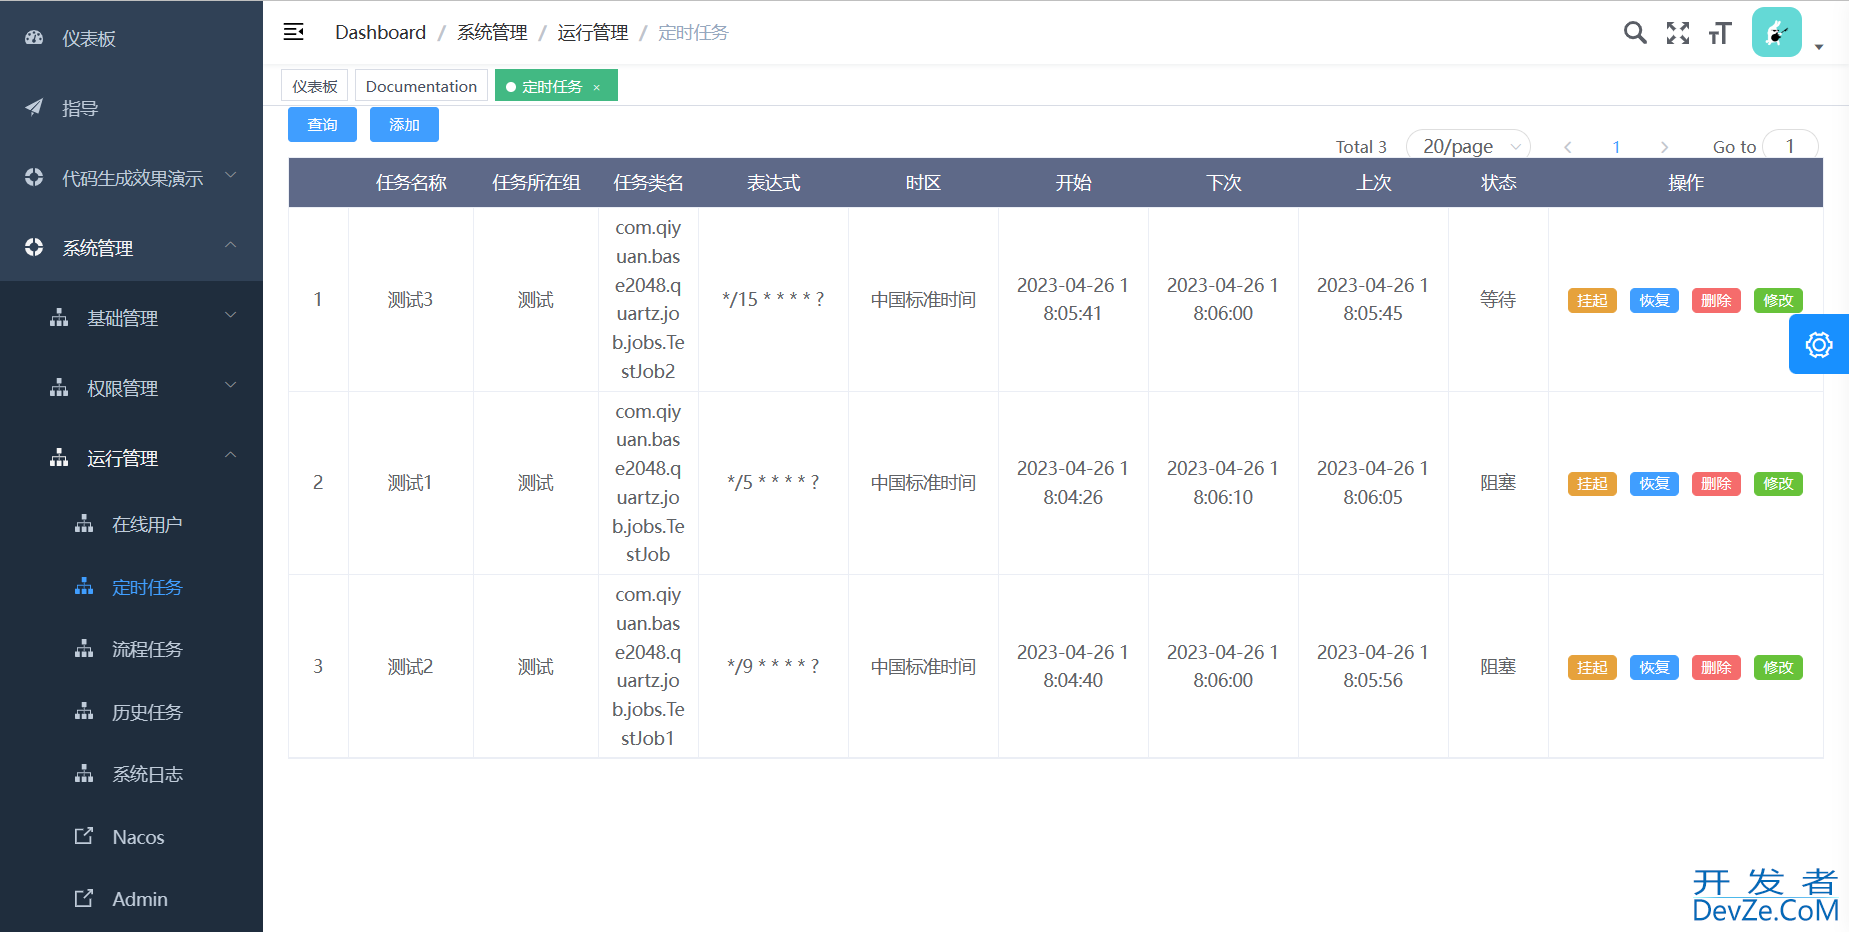Viewport: 1849px width, 932px height.
Task: Click the 任务名称 column header
Action: [411, 183]
